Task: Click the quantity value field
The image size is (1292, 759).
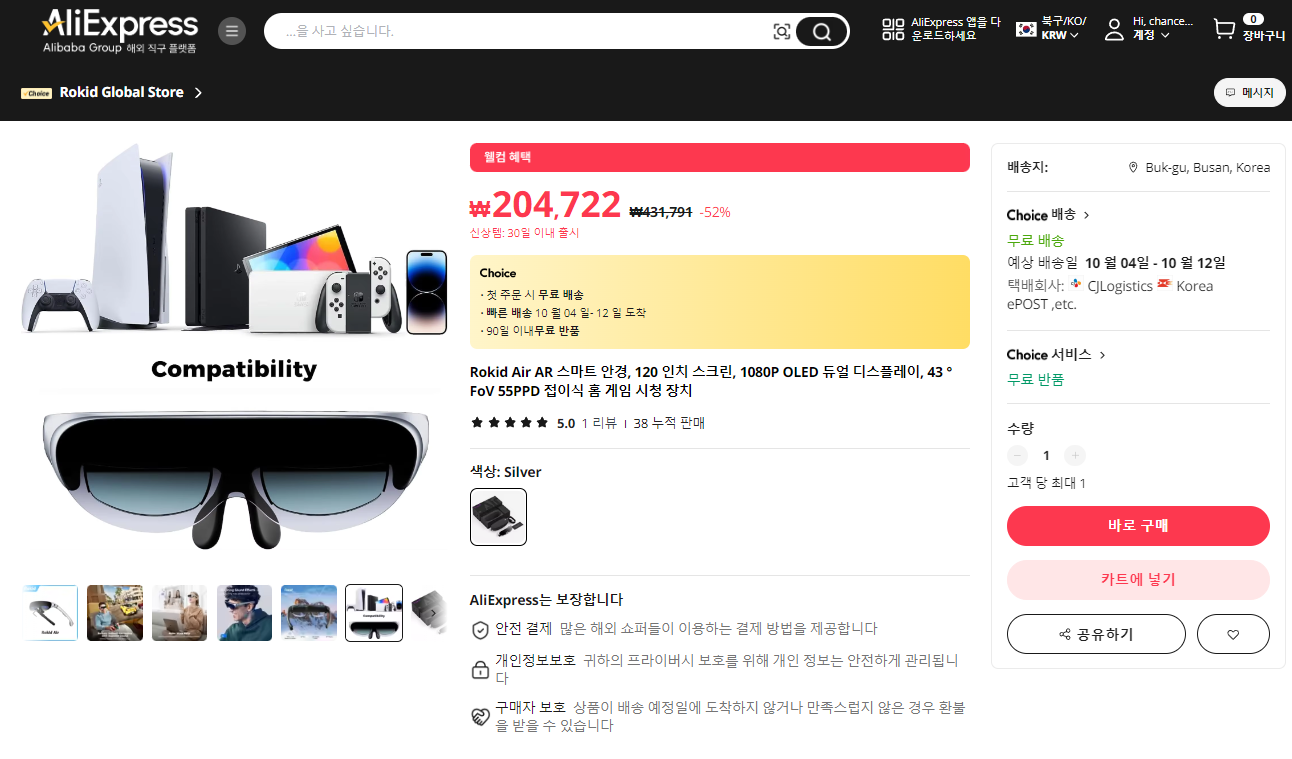Action: (1046, 456)
